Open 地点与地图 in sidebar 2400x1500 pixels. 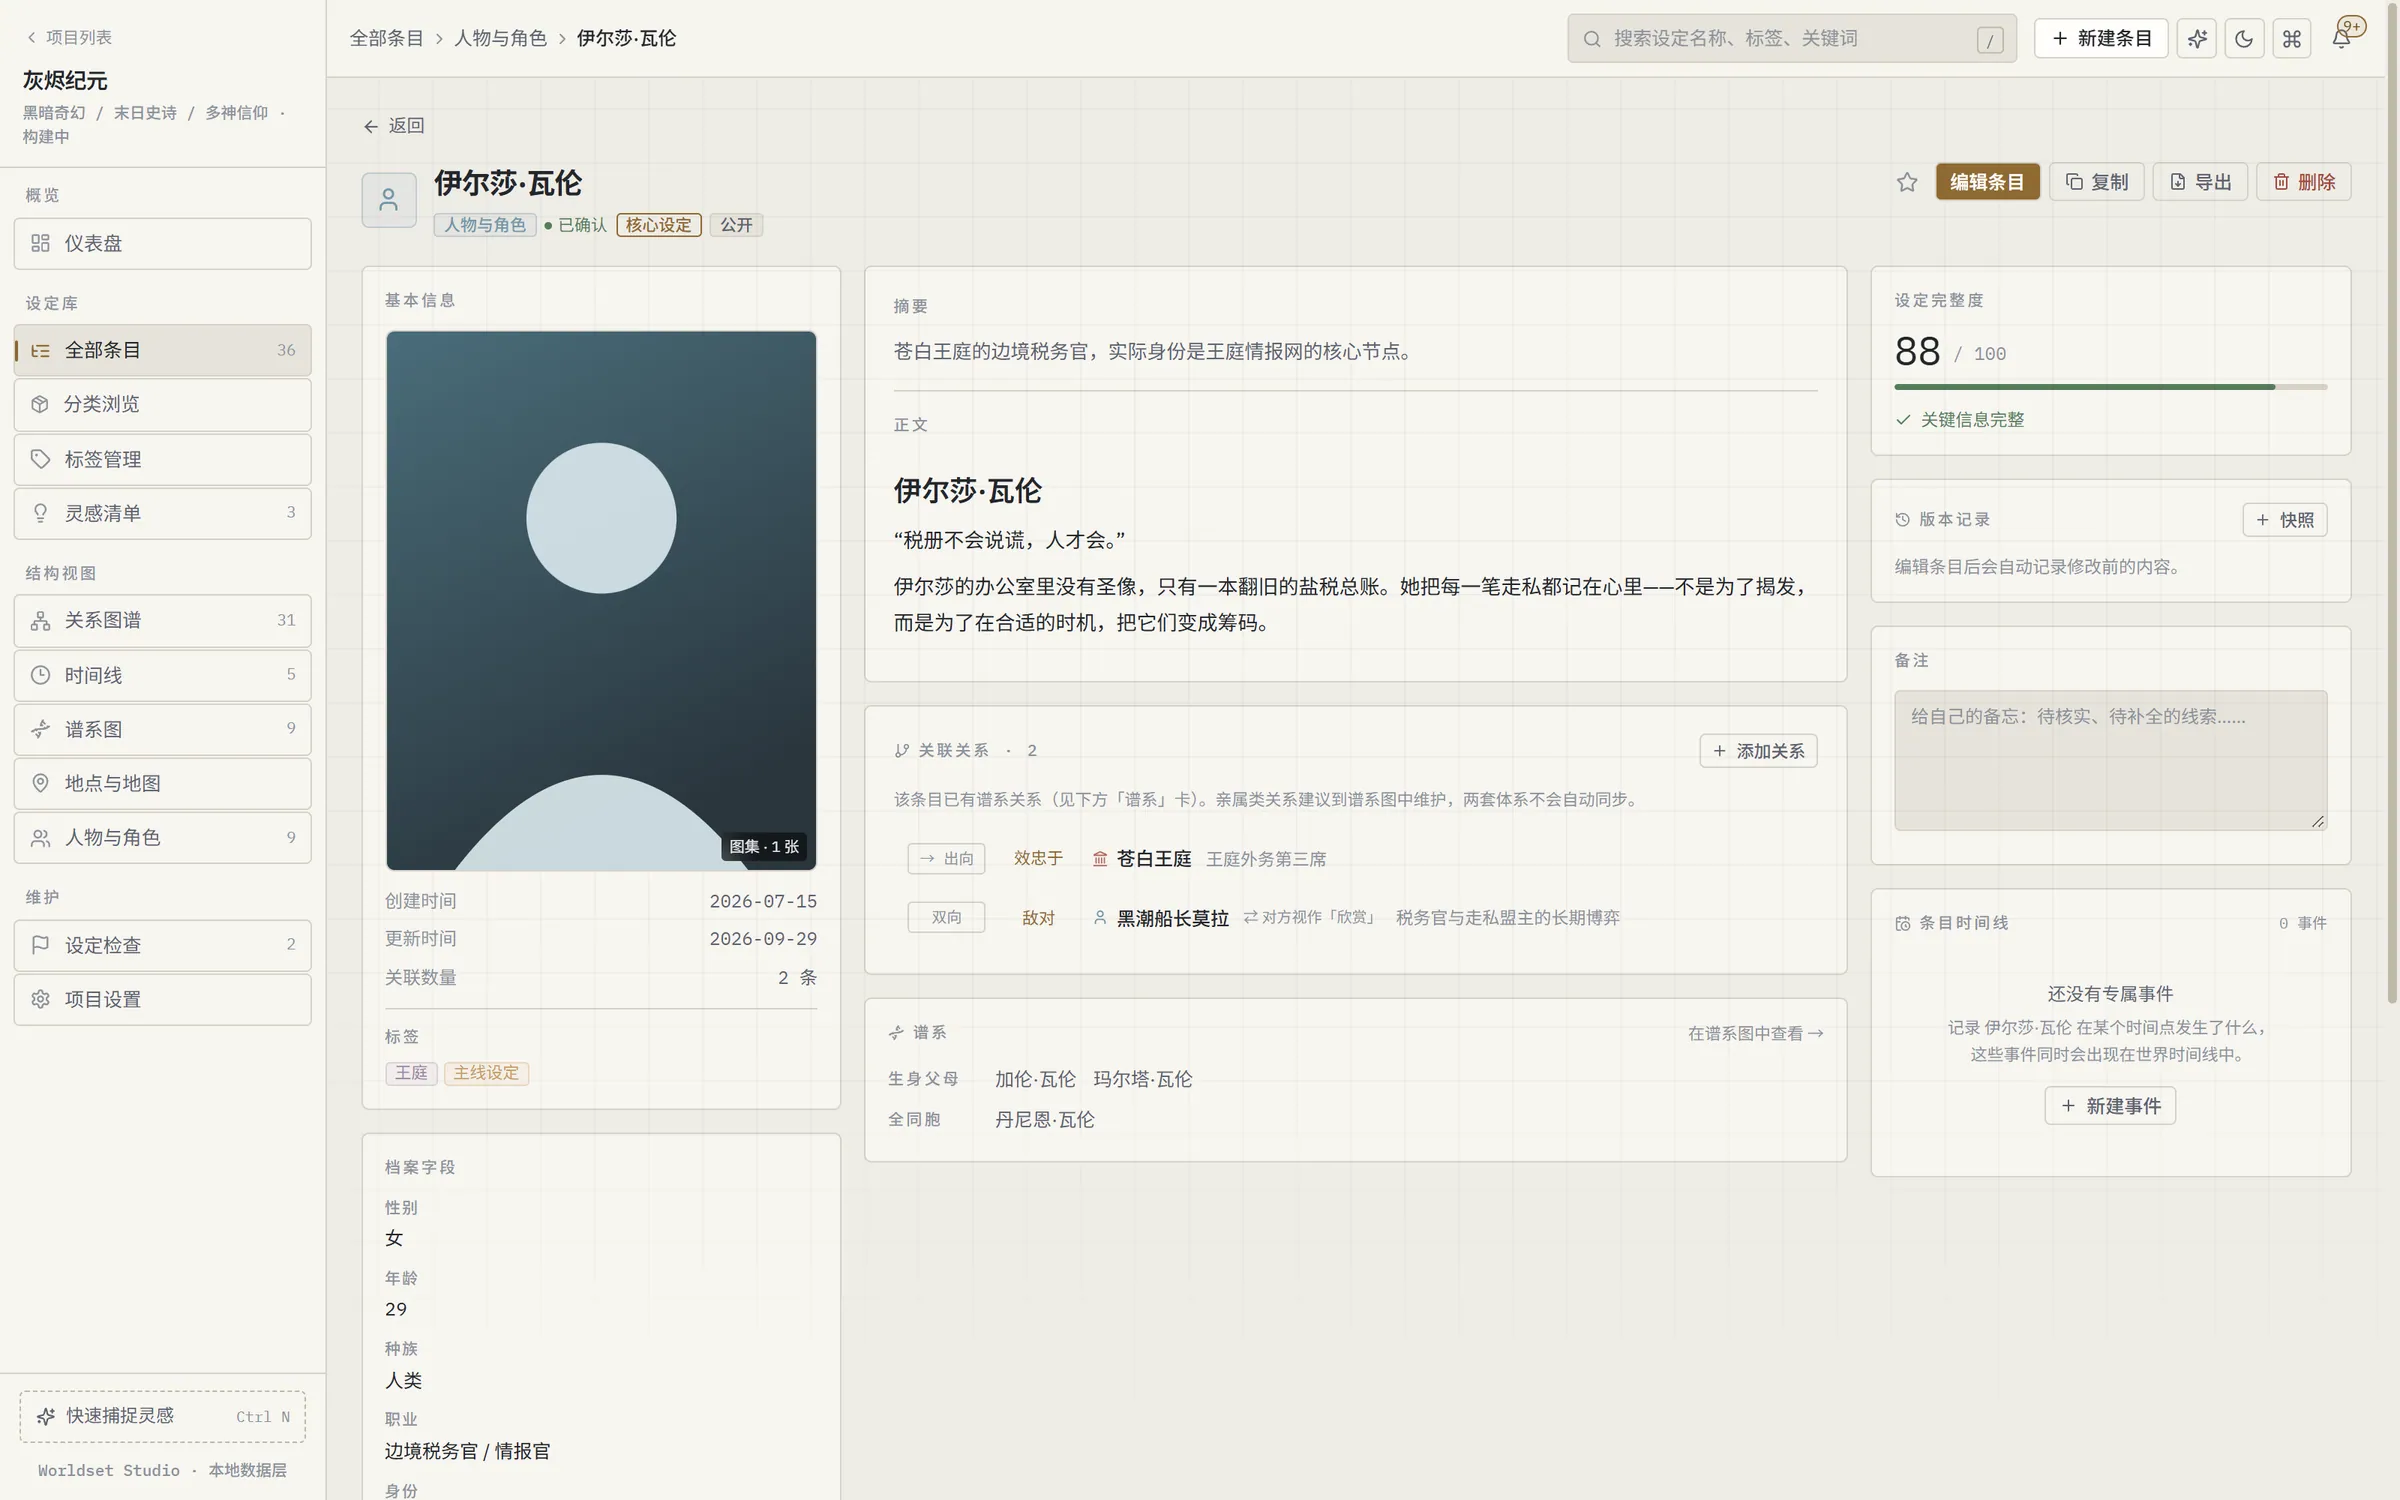tap(162, 783)
